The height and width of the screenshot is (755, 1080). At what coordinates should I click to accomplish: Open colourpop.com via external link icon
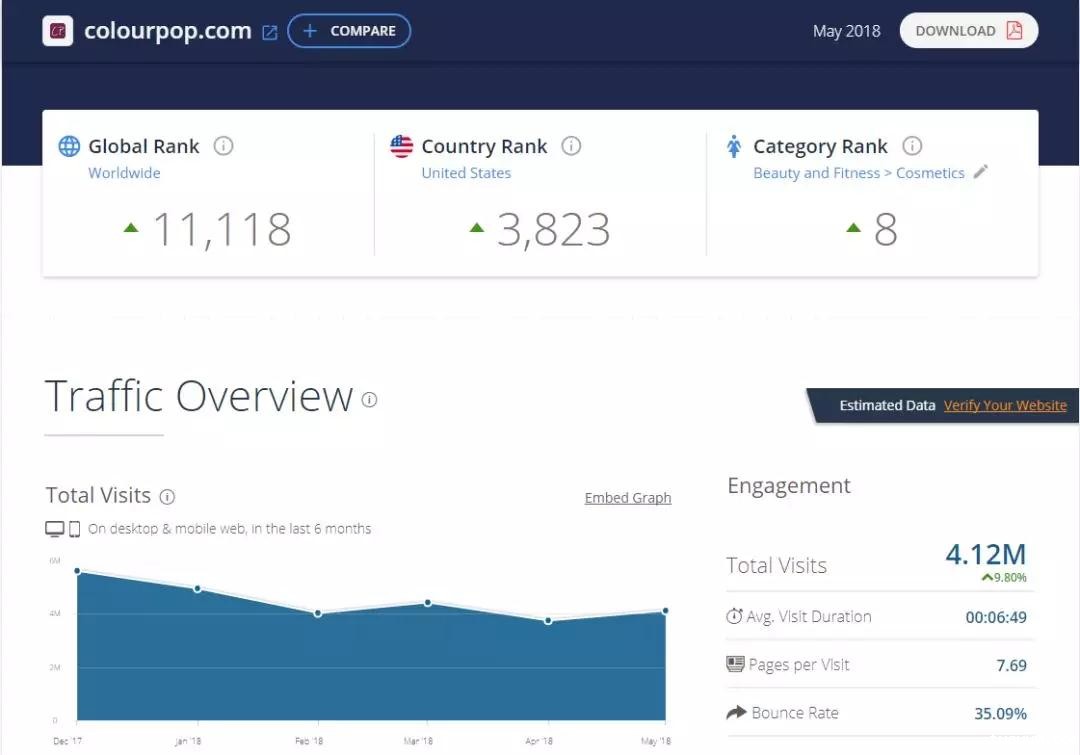pyautogui.click(x=269, y=32)
